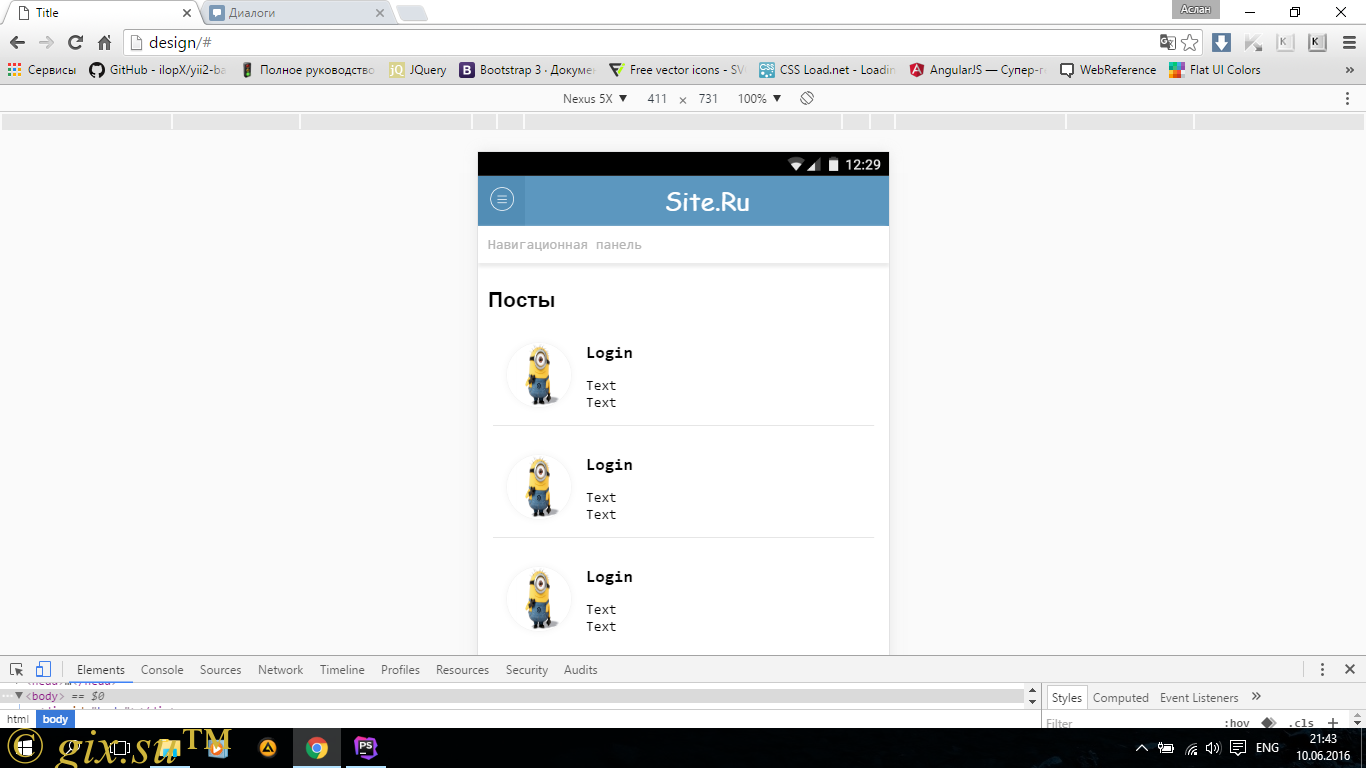Open the Action Center notifications
1366x768 pixels.
pyautogui.click(x=1238, y=748)
